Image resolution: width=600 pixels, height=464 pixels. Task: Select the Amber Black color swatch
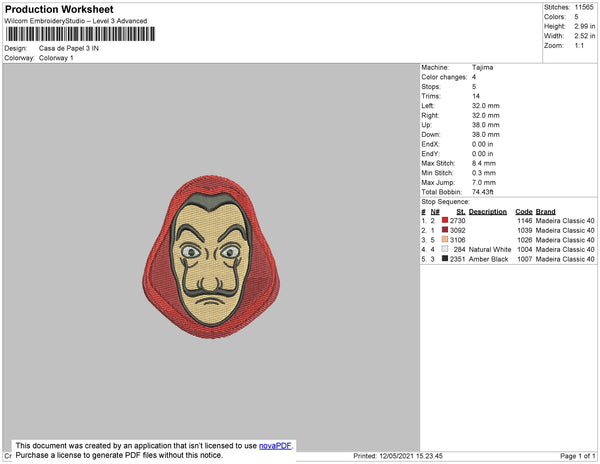445,258
